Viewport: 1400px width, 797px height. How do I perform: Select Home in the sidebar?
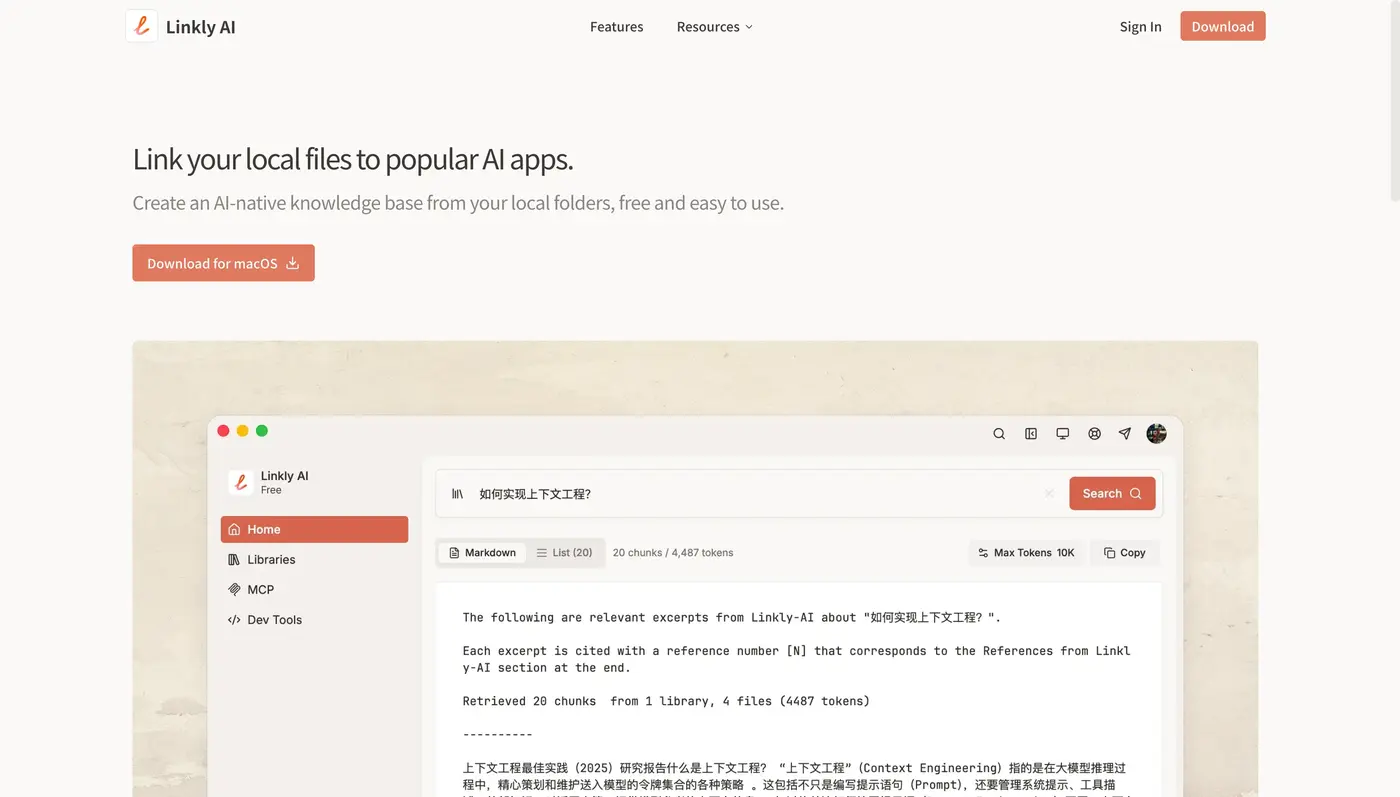coord(263,529)
